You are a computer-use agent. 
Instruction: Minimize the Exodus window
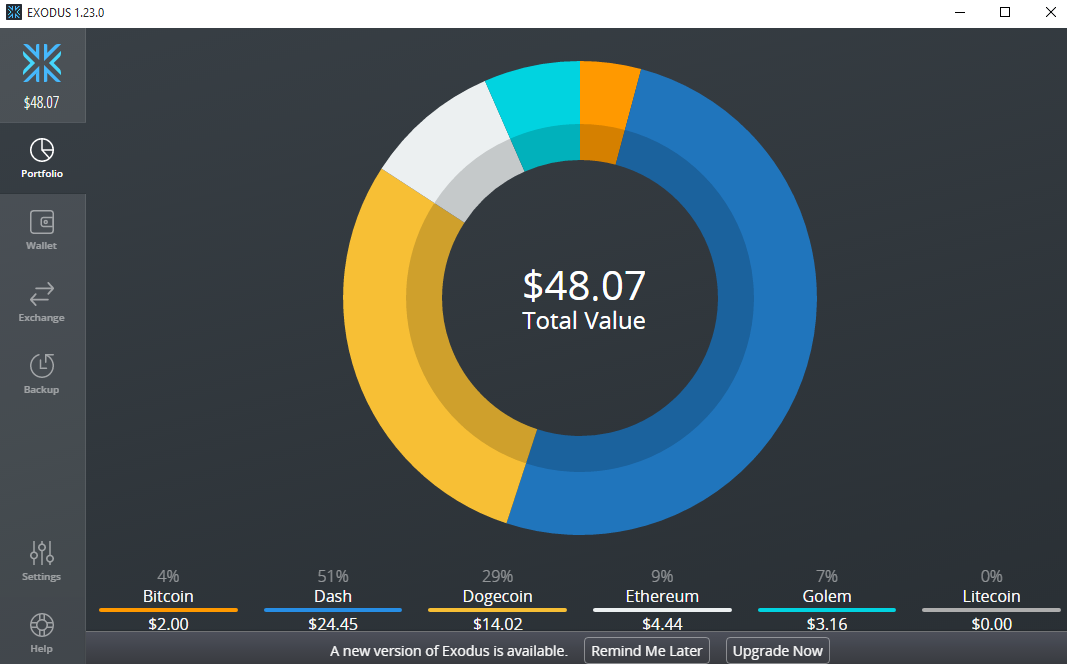960,12
